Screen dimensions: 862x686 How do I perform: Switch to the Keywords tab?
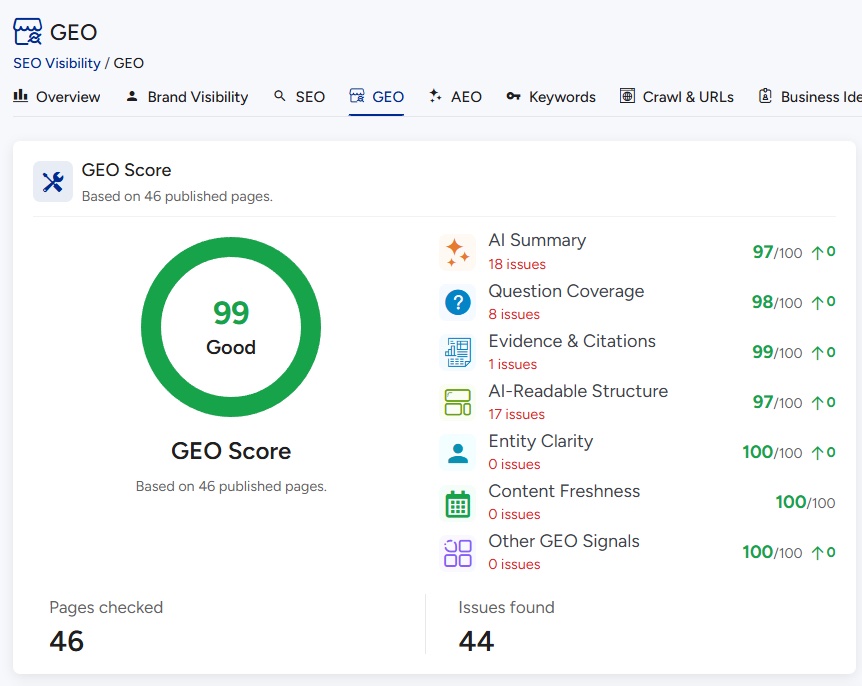551,97
